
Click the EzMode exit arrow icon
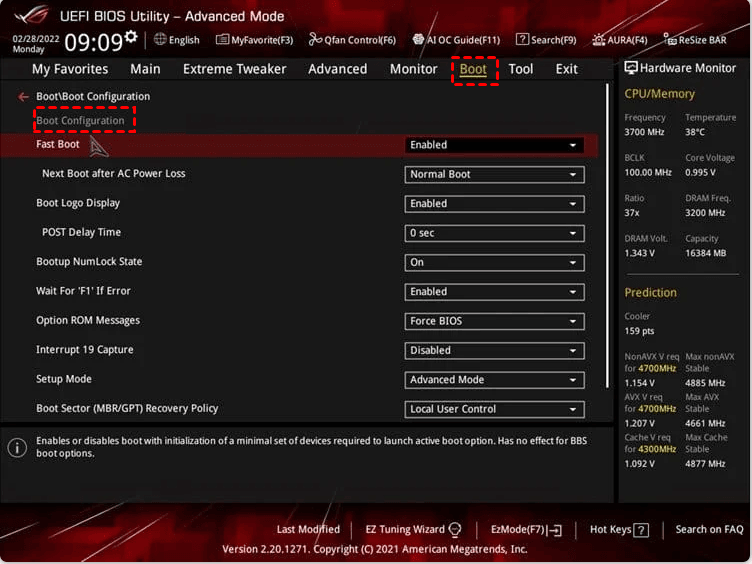(555, 530)
